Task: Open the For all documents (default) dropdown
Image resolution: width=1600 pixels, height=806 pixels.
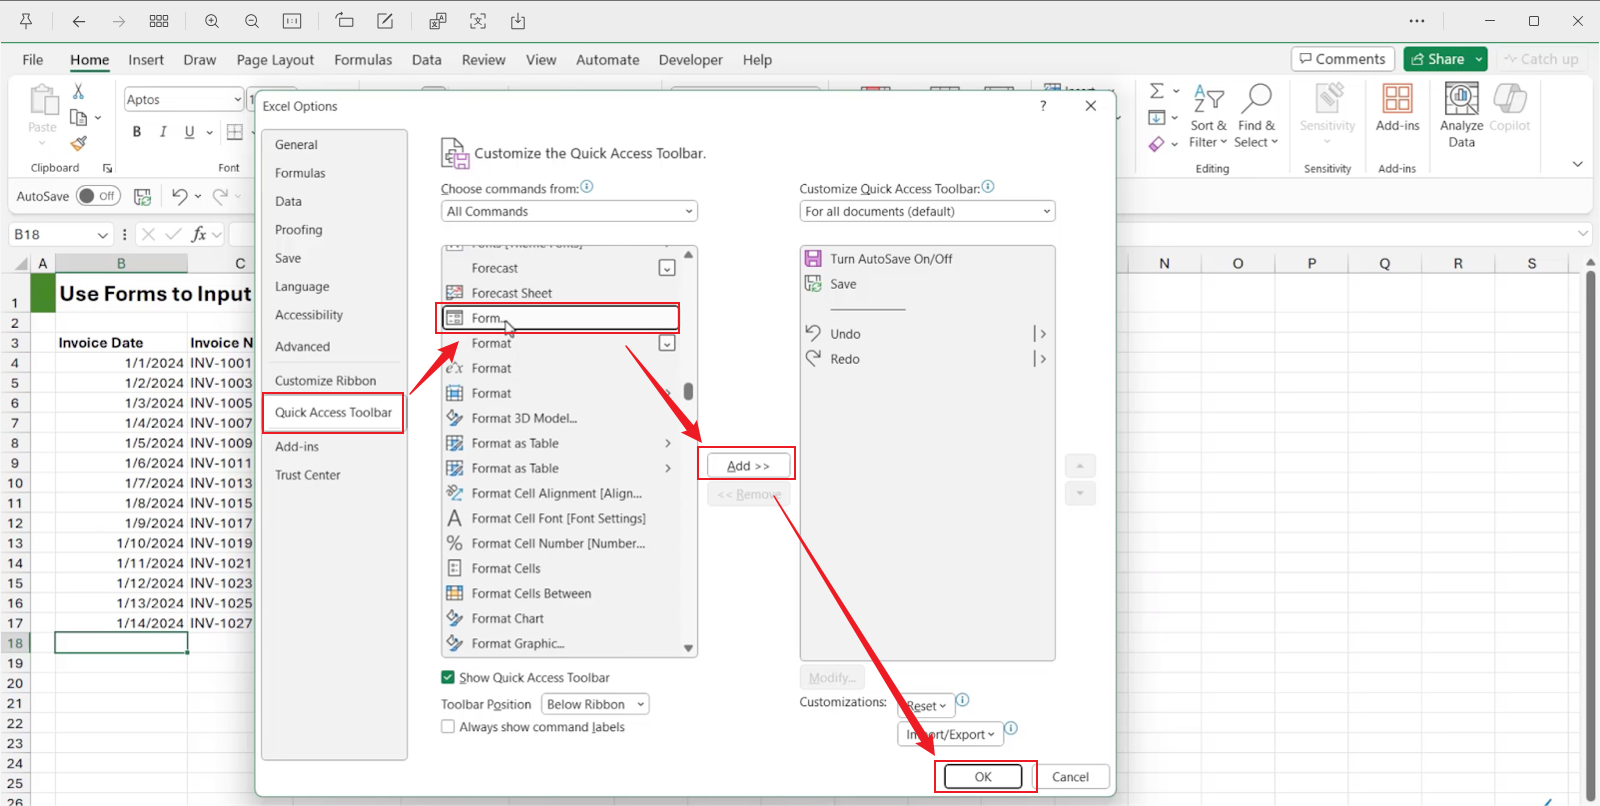Action: point(927,211)
